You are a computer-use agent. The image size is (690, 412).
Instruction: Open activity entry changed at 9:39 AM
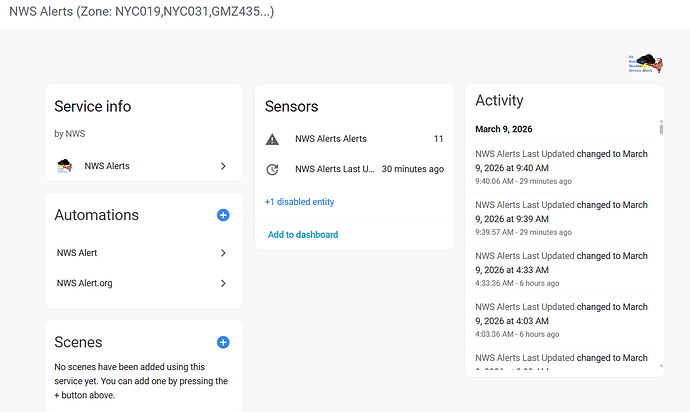[x=562, y=218]
